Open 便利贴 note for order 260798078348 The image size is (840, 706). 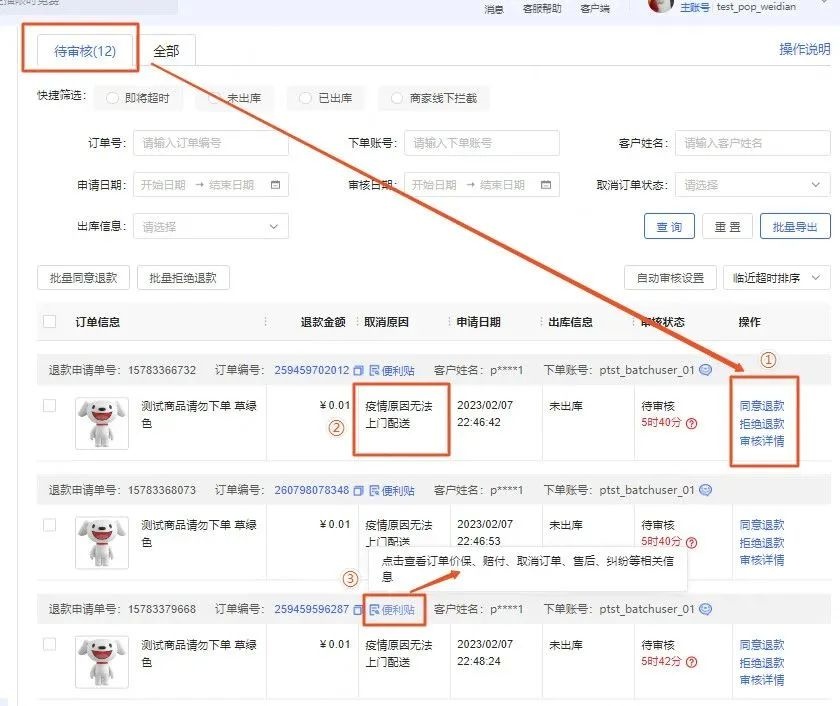392,490
